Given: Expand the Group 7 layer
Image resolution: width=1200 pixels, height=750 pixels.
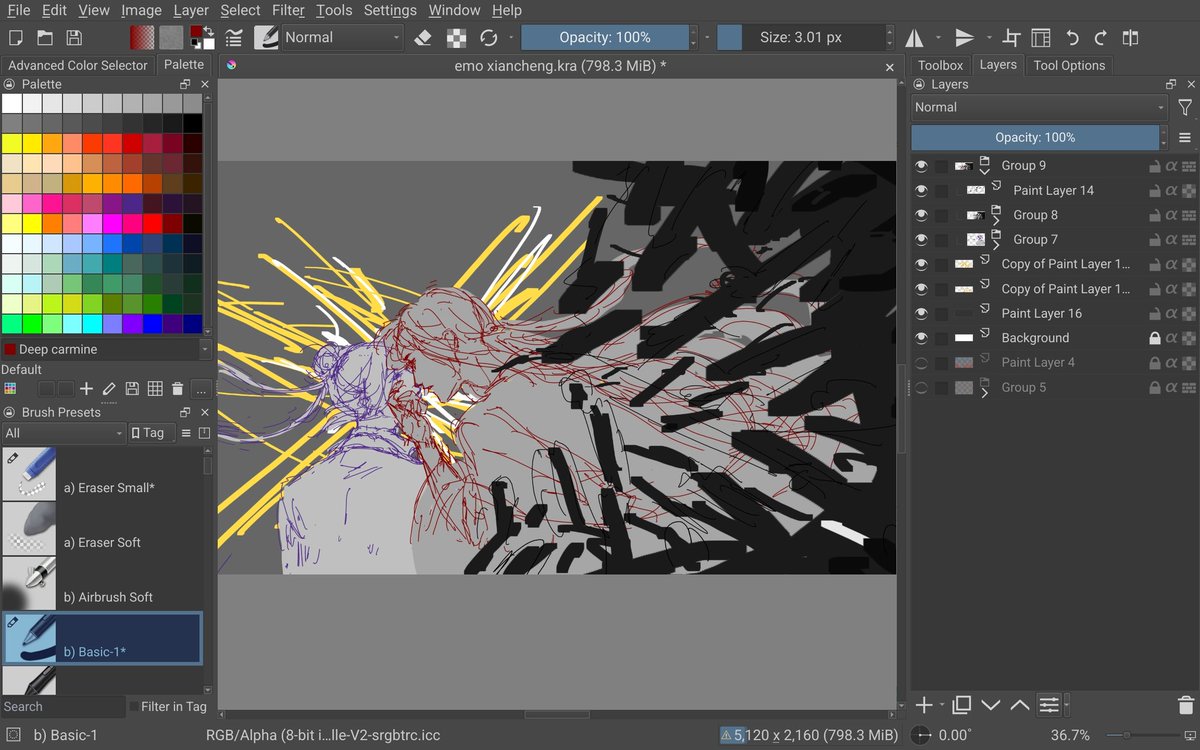Looking at the screenshot, I should [996, 245].
